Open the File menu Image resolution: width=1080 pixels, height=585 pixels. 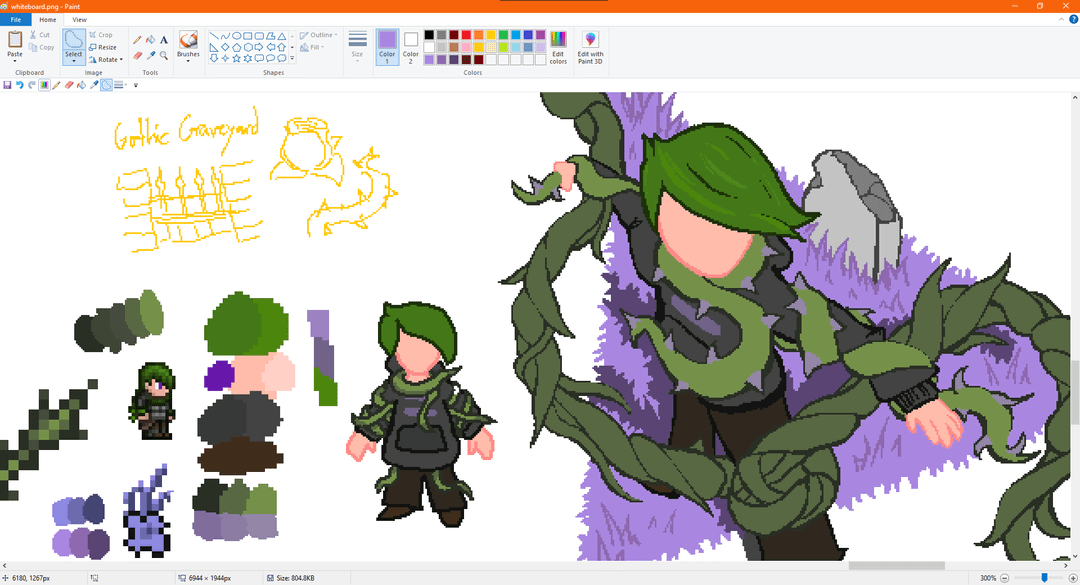15,19
